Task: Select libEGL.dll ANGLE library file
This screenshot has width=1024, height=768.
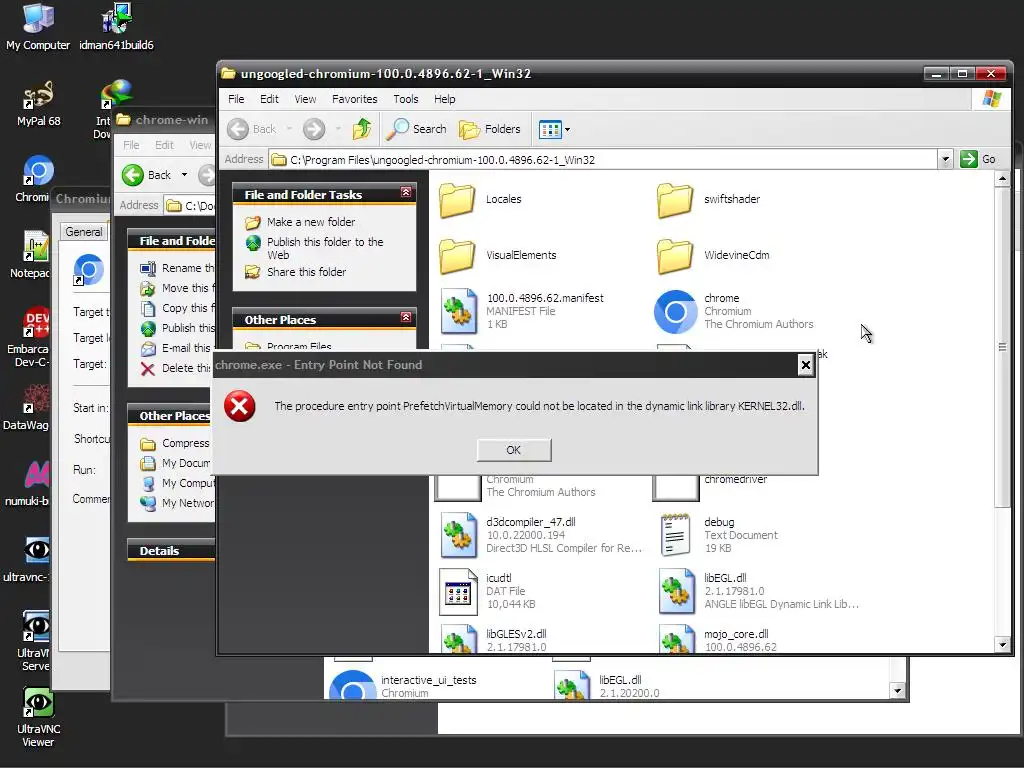Action: 758,591
